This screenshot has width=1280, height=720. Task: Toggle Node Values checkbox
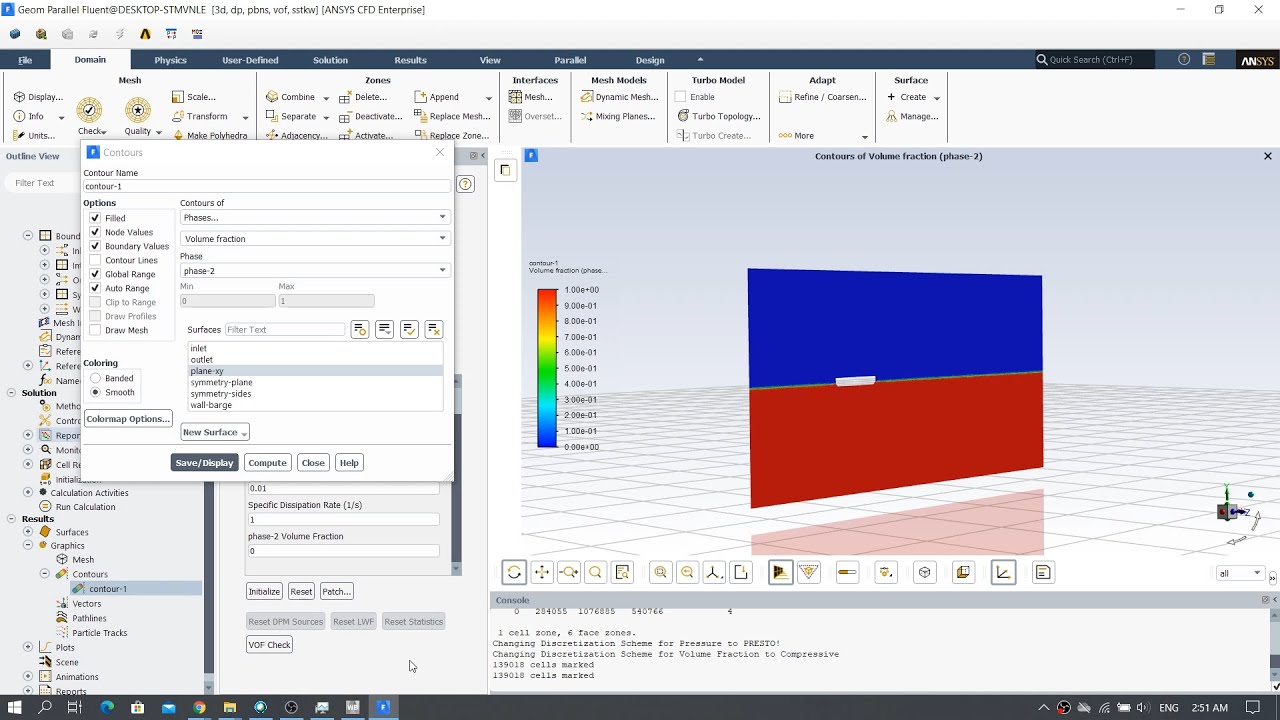coord(95,232)
